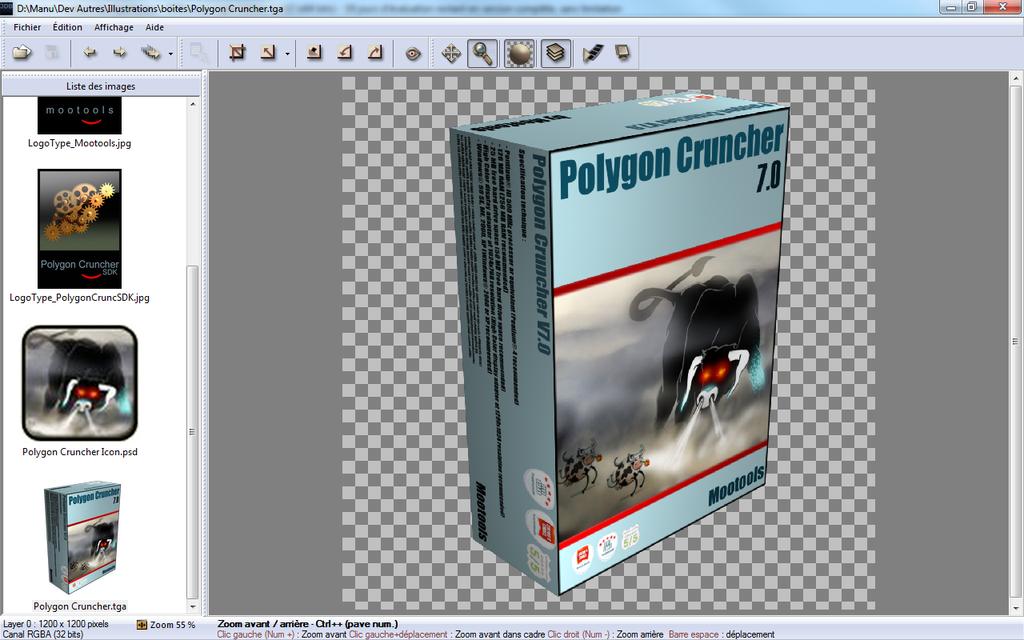Select the magnifying glass zoom tool
This screenshot has width=1024, height=640.
[x=483, y=53]
